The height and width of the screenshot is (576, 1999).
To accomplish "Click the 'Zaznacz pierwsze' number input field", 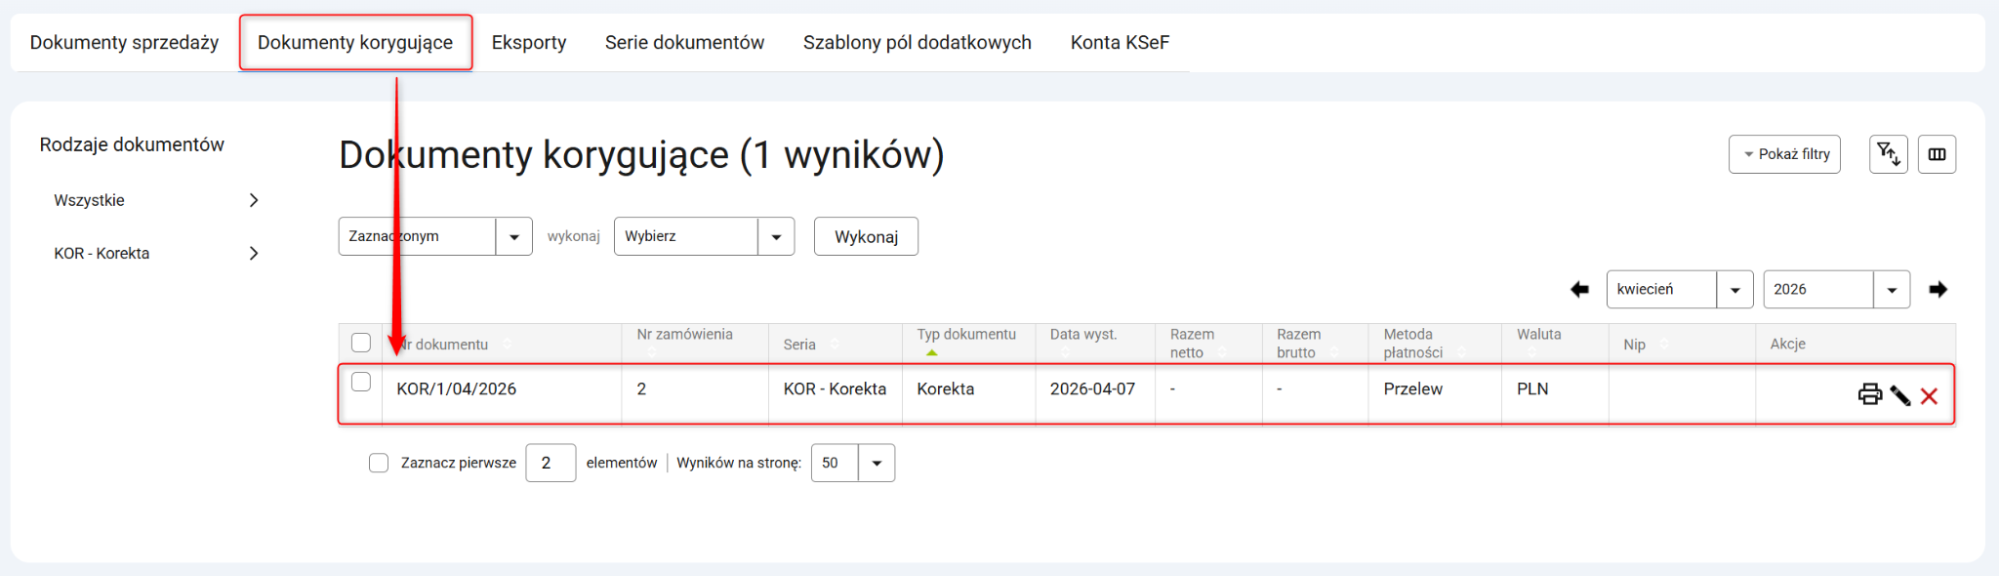I will pos(550,463).
